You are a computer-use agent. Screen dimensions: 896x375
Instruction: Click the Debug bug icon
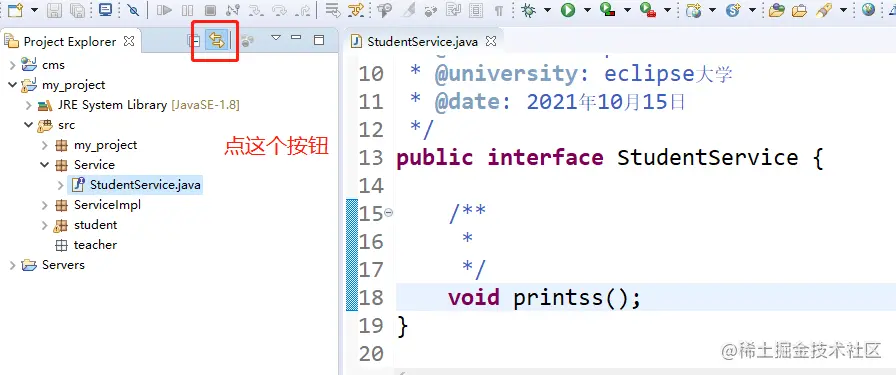pos(529,10)
